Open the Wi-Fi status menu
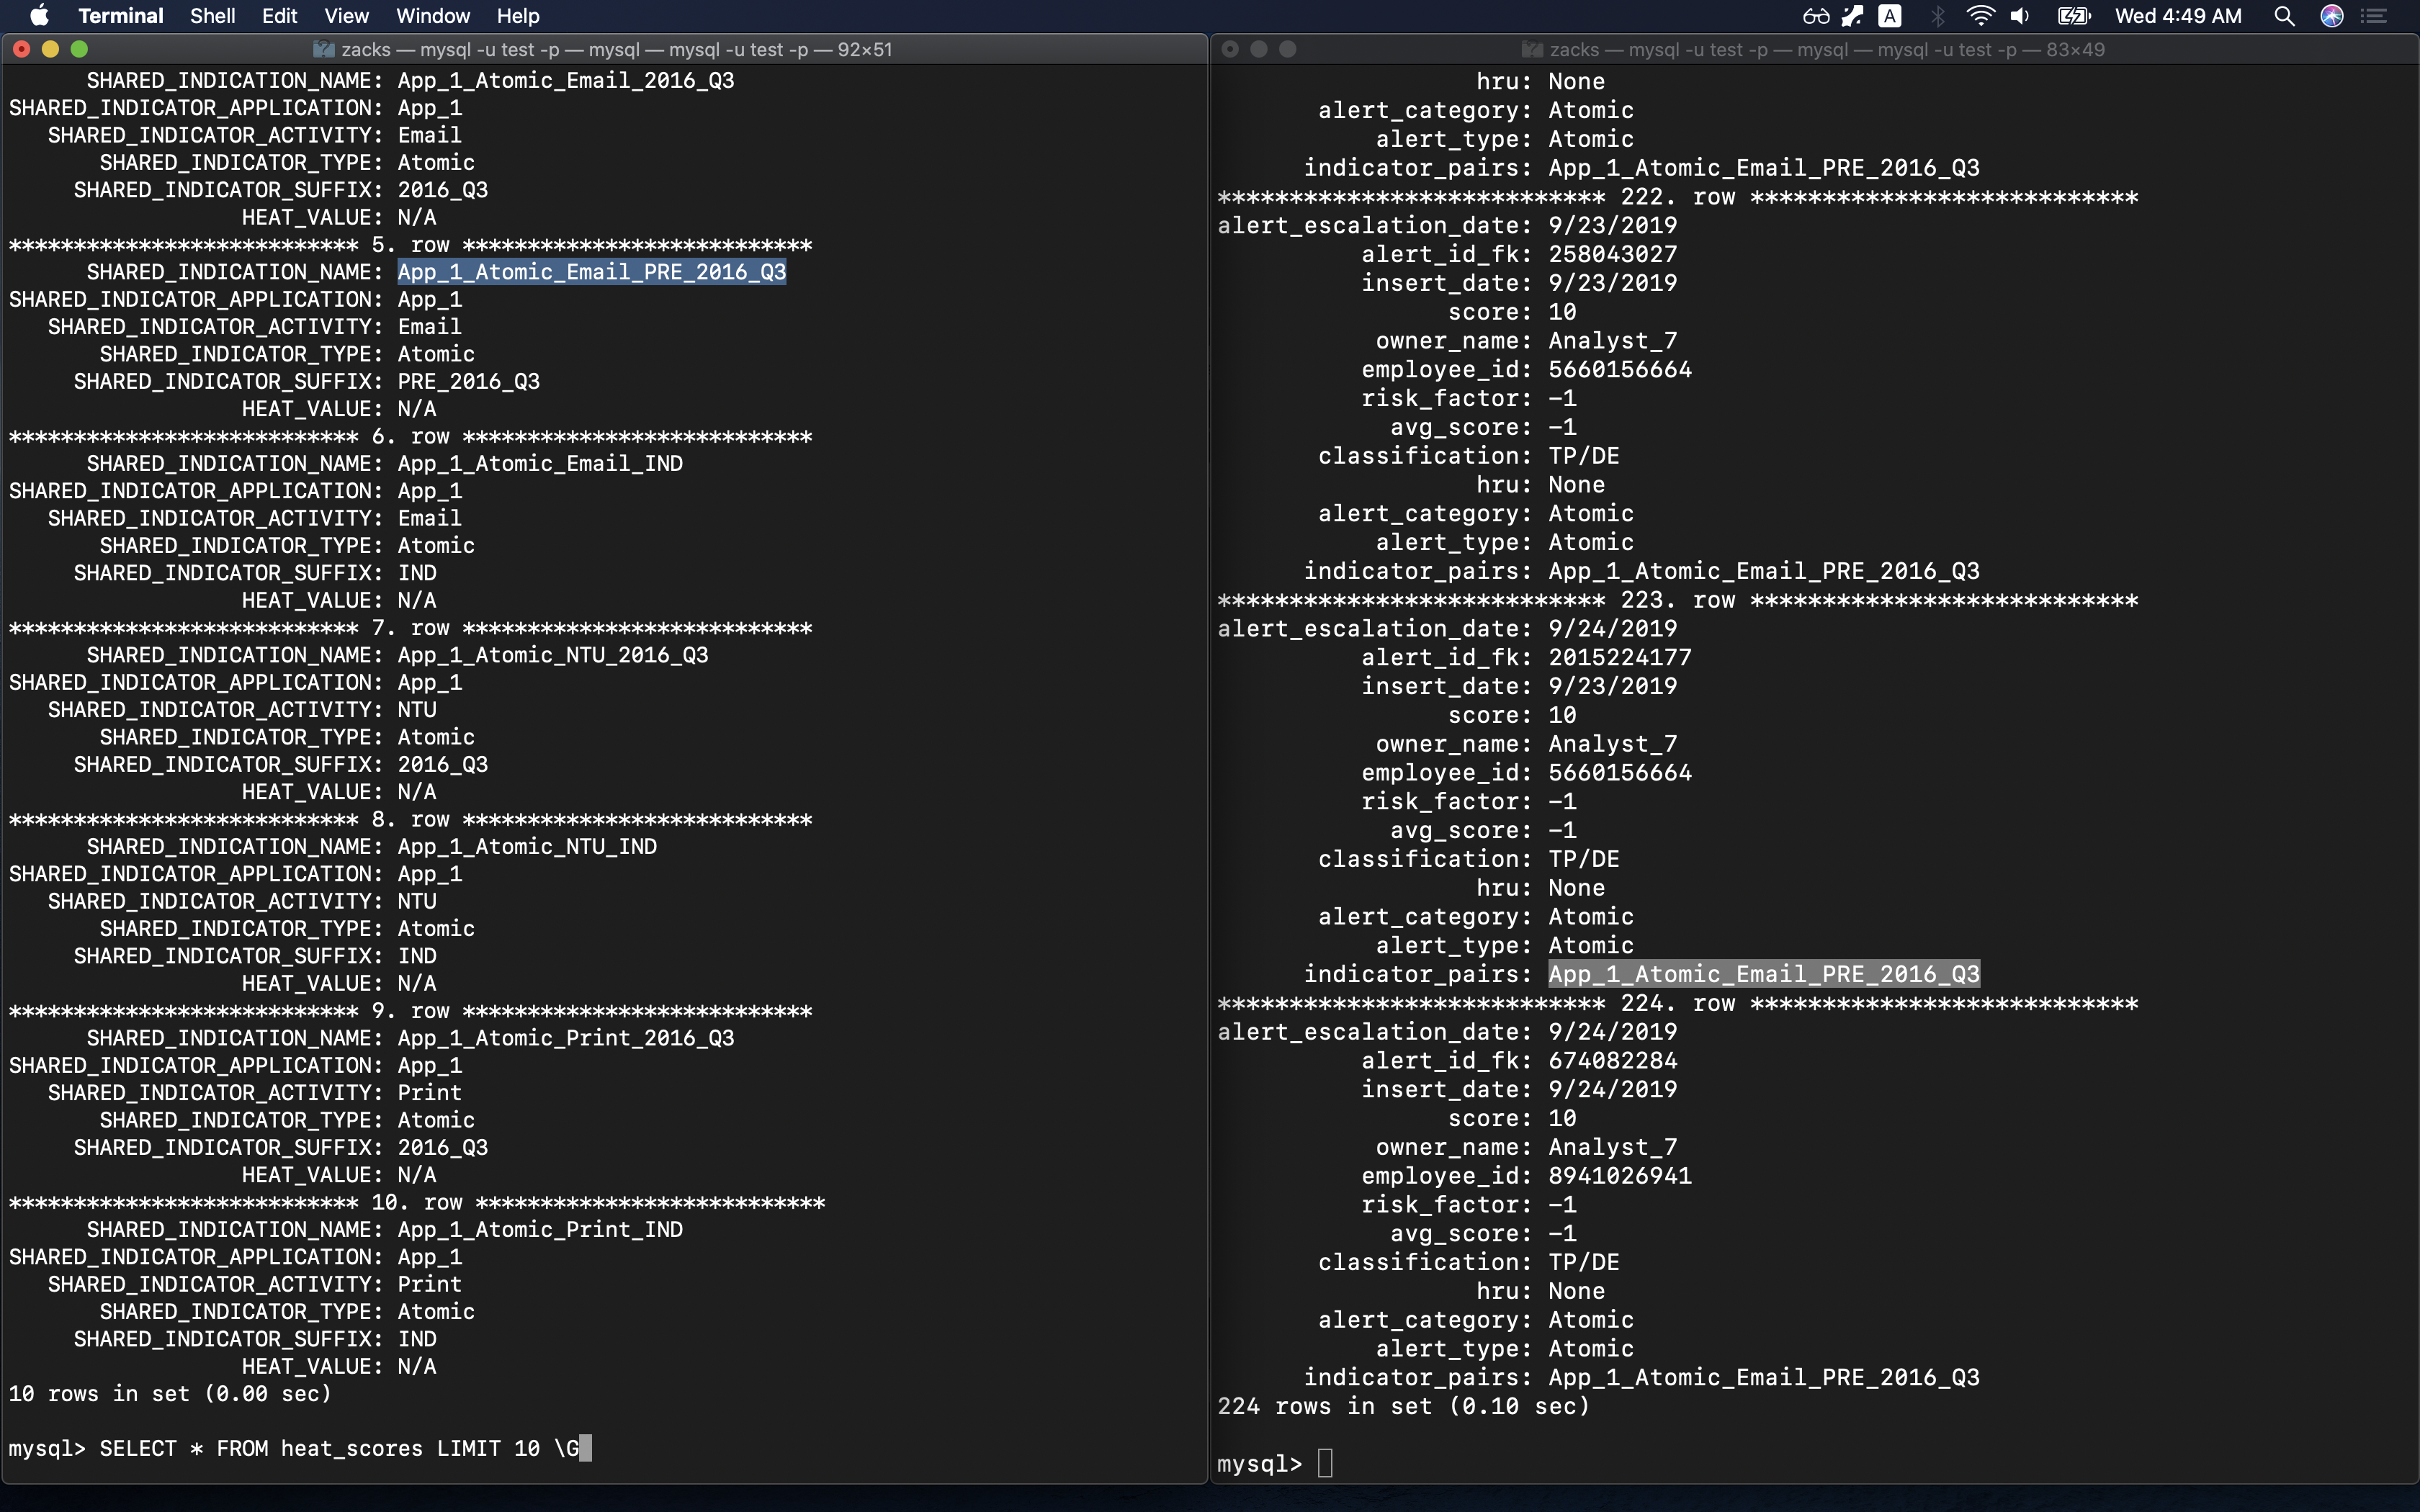The width and height of the screenshot is (2420, 1512). coord(1980,16)
